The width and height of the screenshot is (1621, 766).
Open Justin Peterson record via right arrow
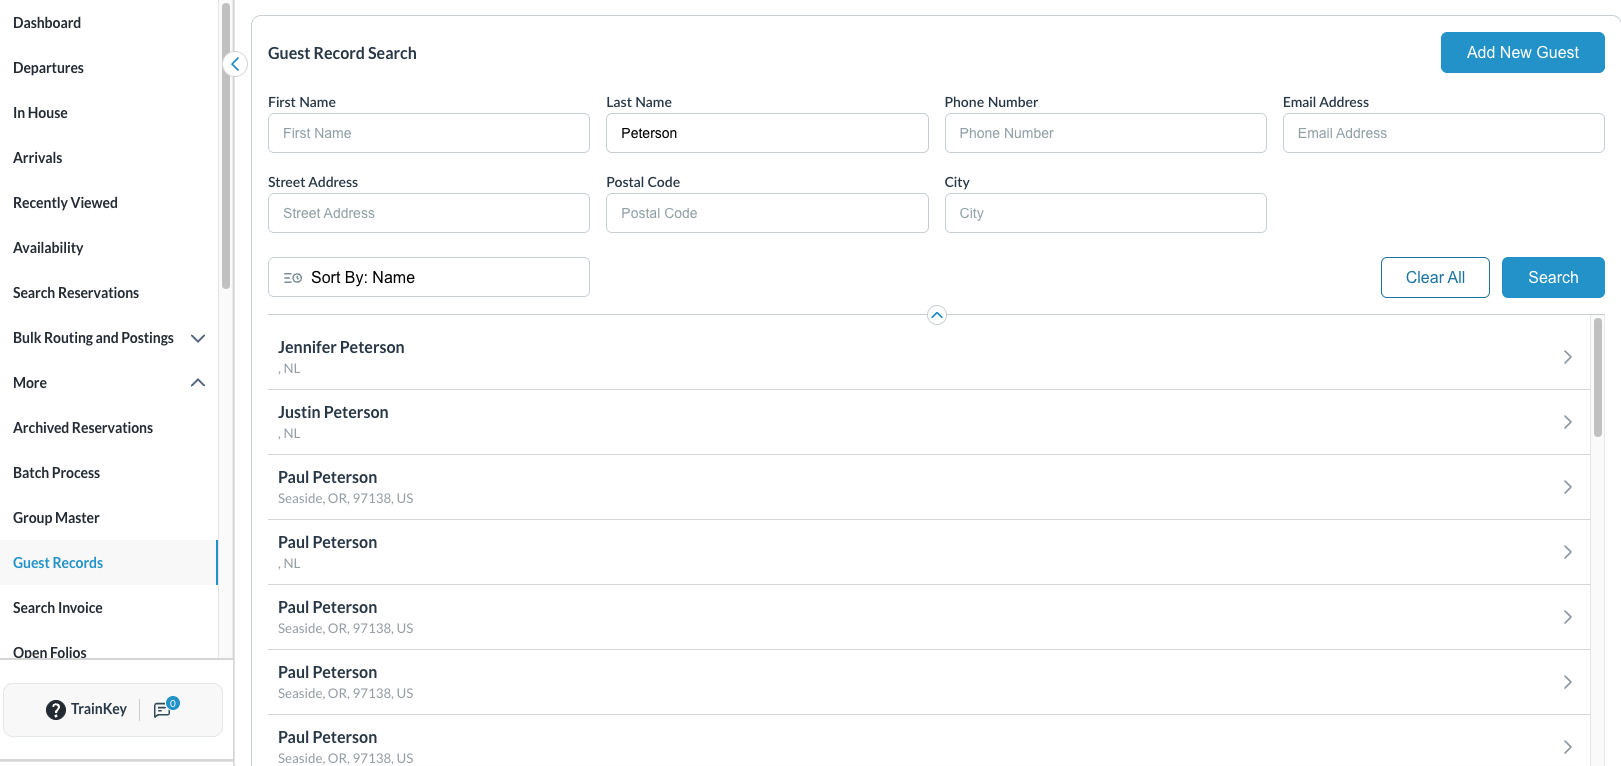pyautogui.click(x=1567, y=422)
